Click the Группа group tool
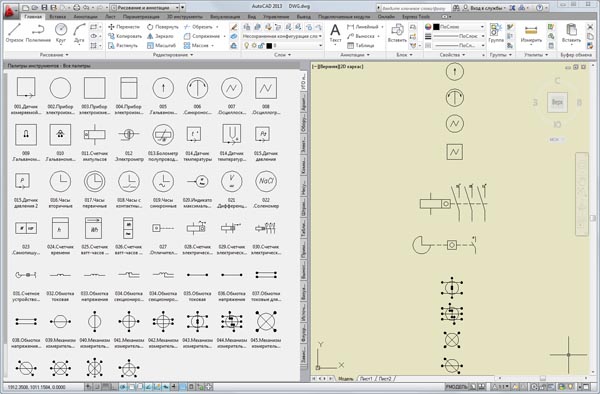The width and height of the screenshot is (600, 394). point(496,33)
